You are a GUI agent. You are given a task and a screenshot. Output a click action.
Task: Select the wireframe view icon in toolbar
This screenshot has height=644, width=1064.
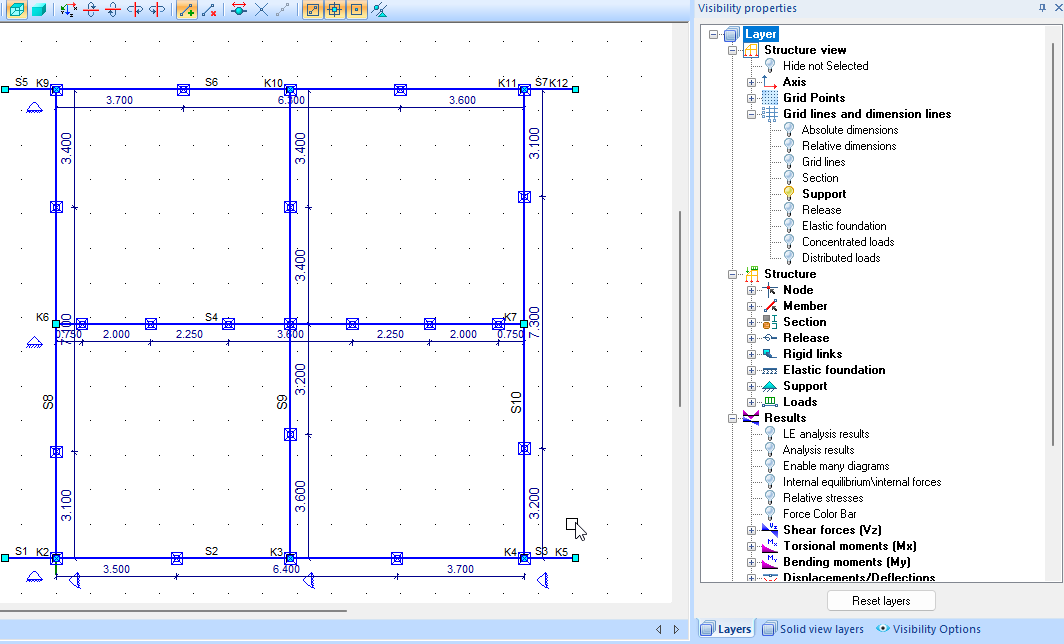coord(17,10)
